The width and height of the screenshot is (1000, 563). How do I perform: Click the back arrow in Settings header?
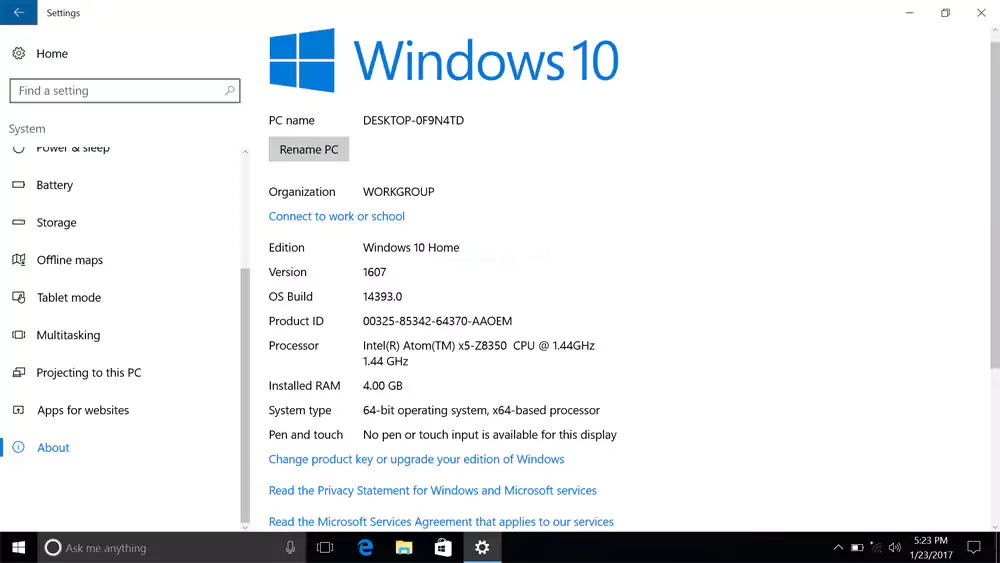click(18, 13)
